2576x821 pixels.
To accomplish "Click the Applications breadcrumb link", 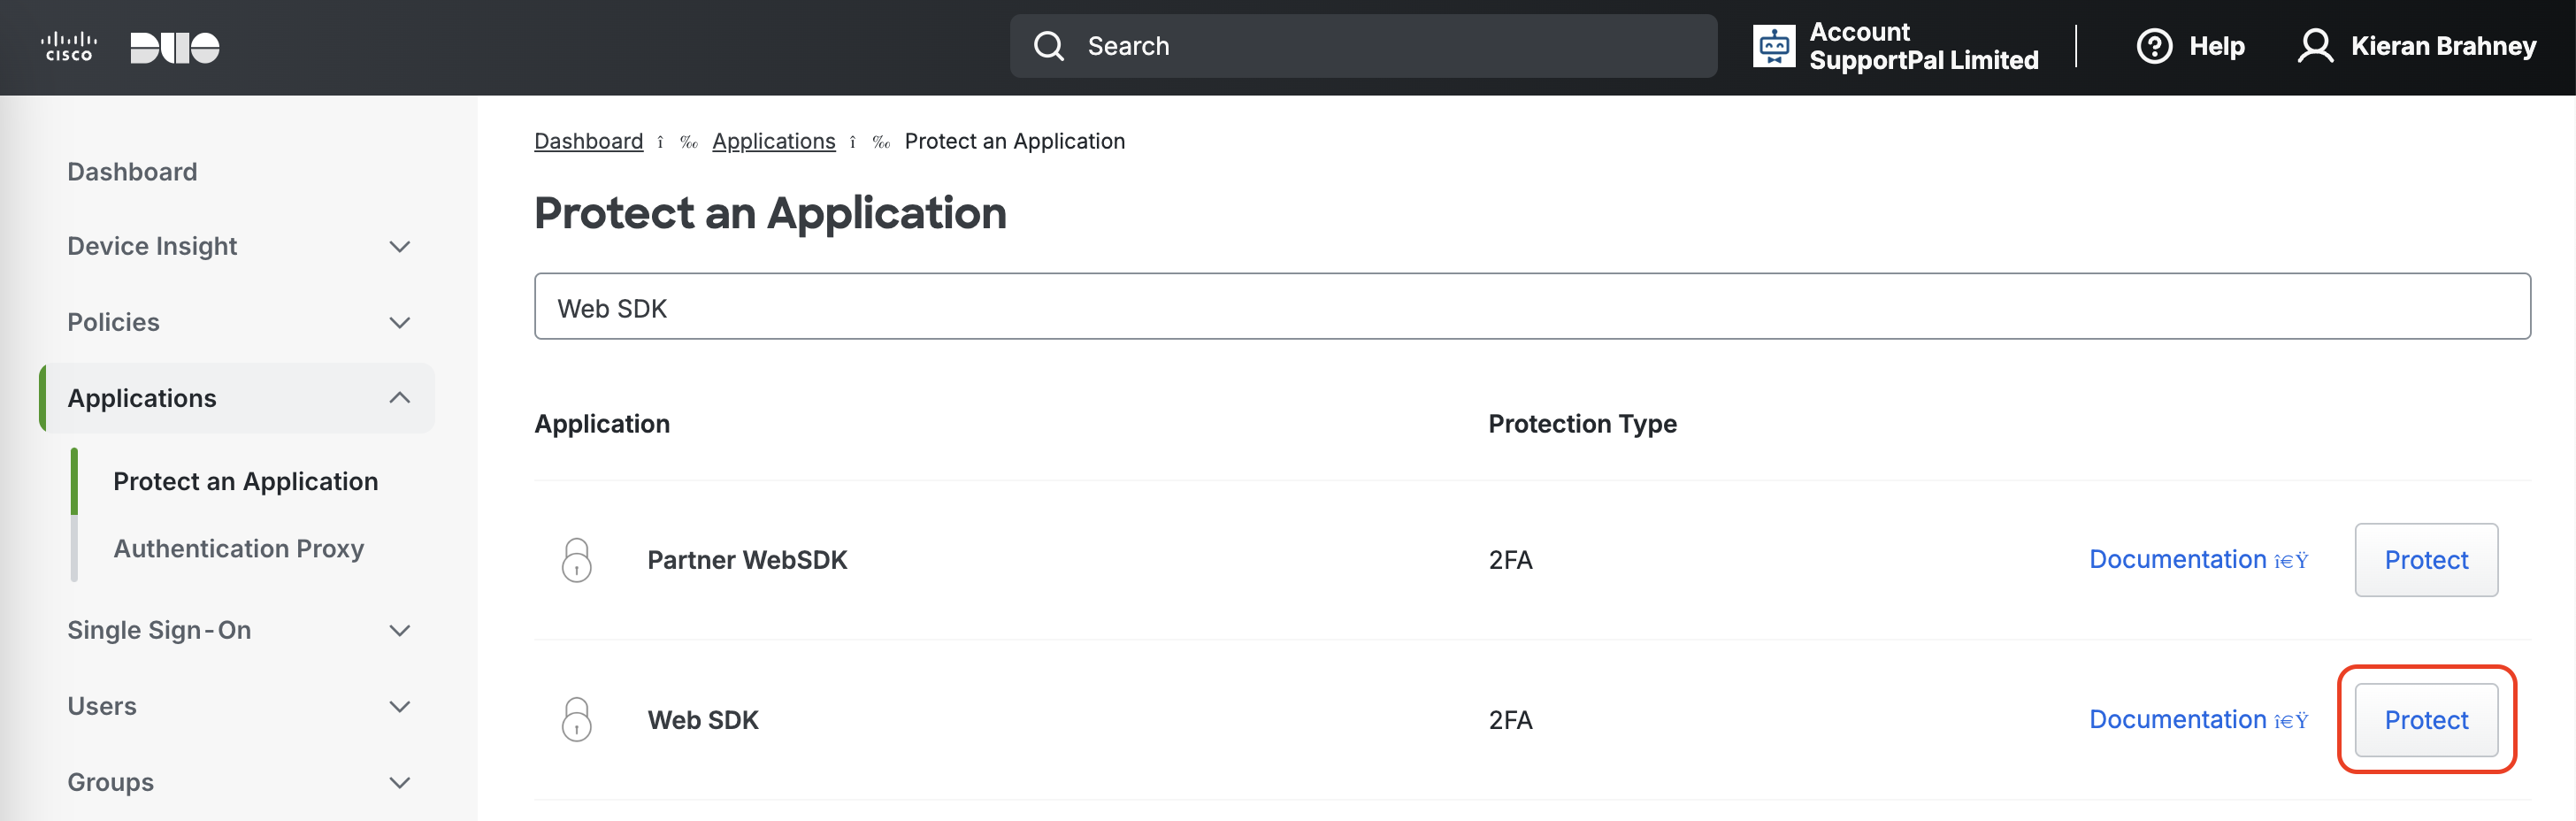I will (774, 141).
